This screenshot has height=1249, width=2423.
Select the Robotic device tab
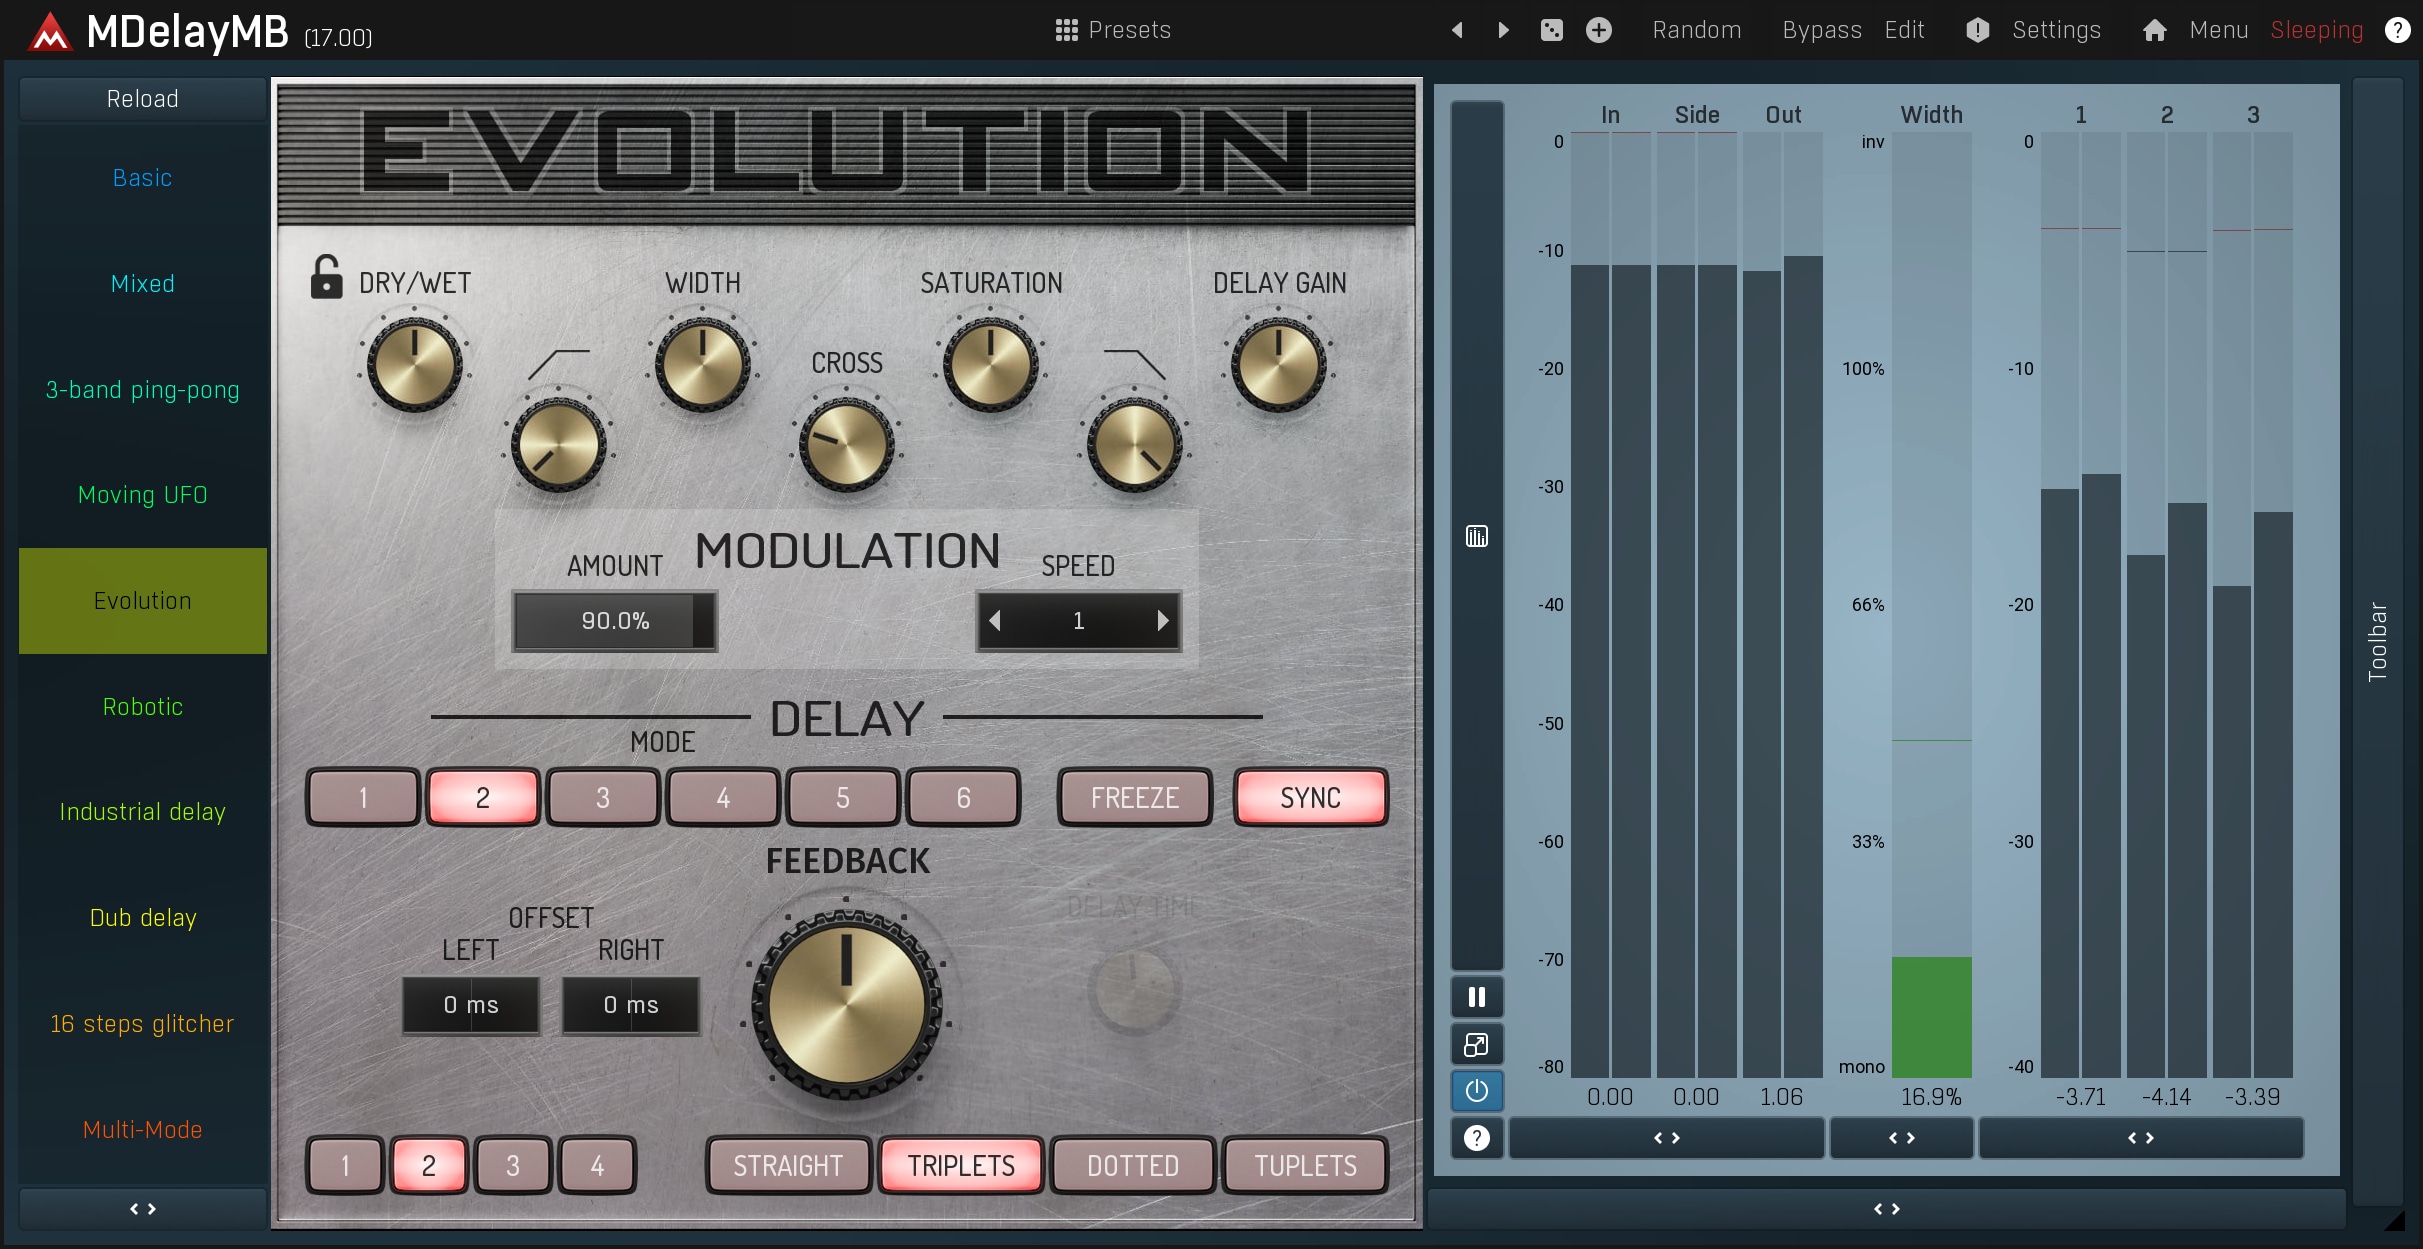[x=142, y=707]
